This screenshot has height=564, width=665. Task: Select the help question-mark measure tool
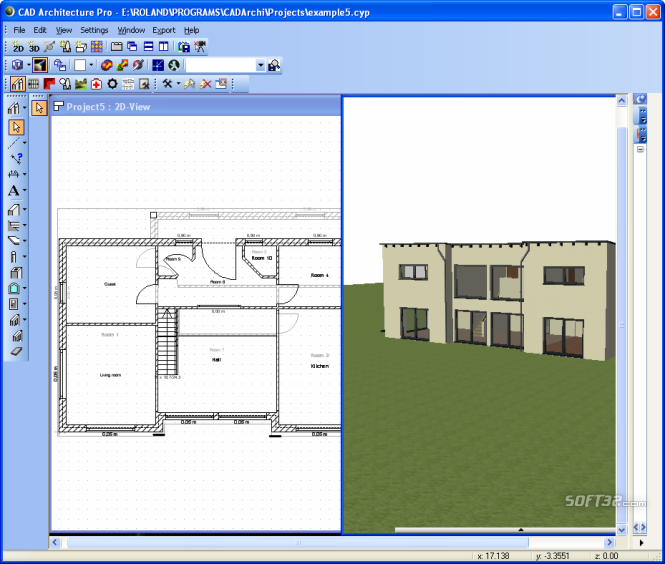pos(17,159)
